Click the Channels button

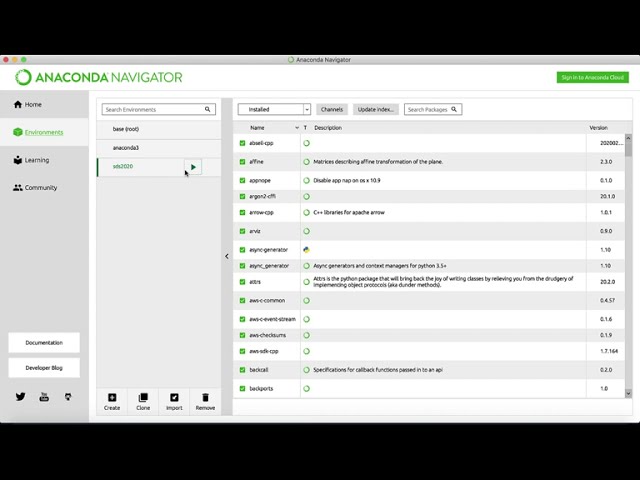pyautogui.click(x=332, y=109)
